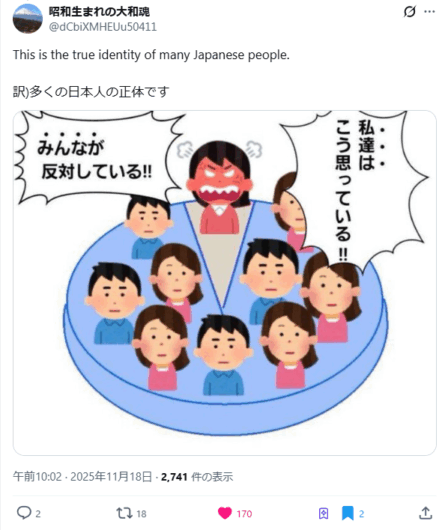Click the 2,741 件の表示 view count
This screenshot has height=530, width=448.
pos(197,477)
